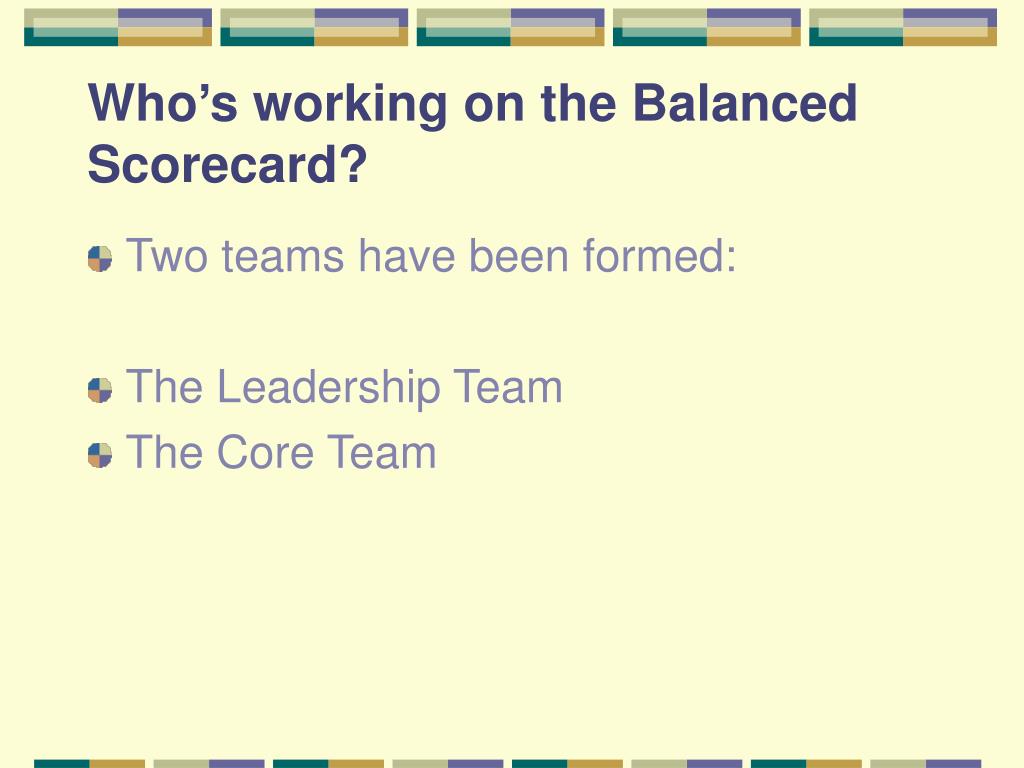Image resolution: width=1024 pixels, height=768 pixels.
Task: Click the bullet icon beside The Core Team
Action: [100, 456]
